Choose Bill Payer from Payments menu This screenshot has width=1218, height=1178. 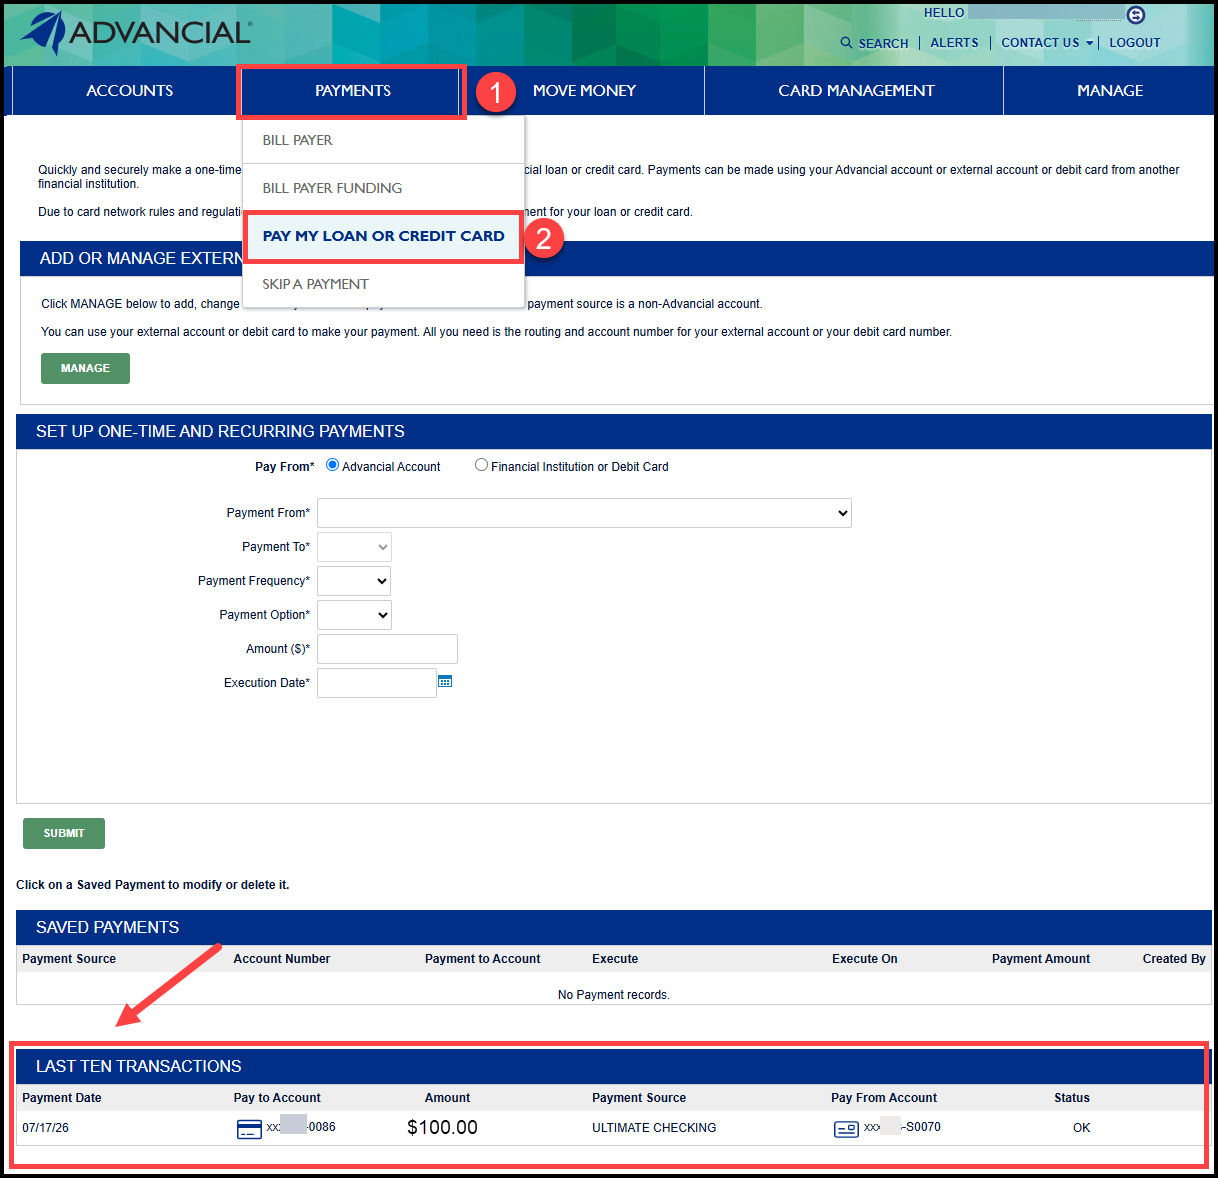click(x=383, y=140)
